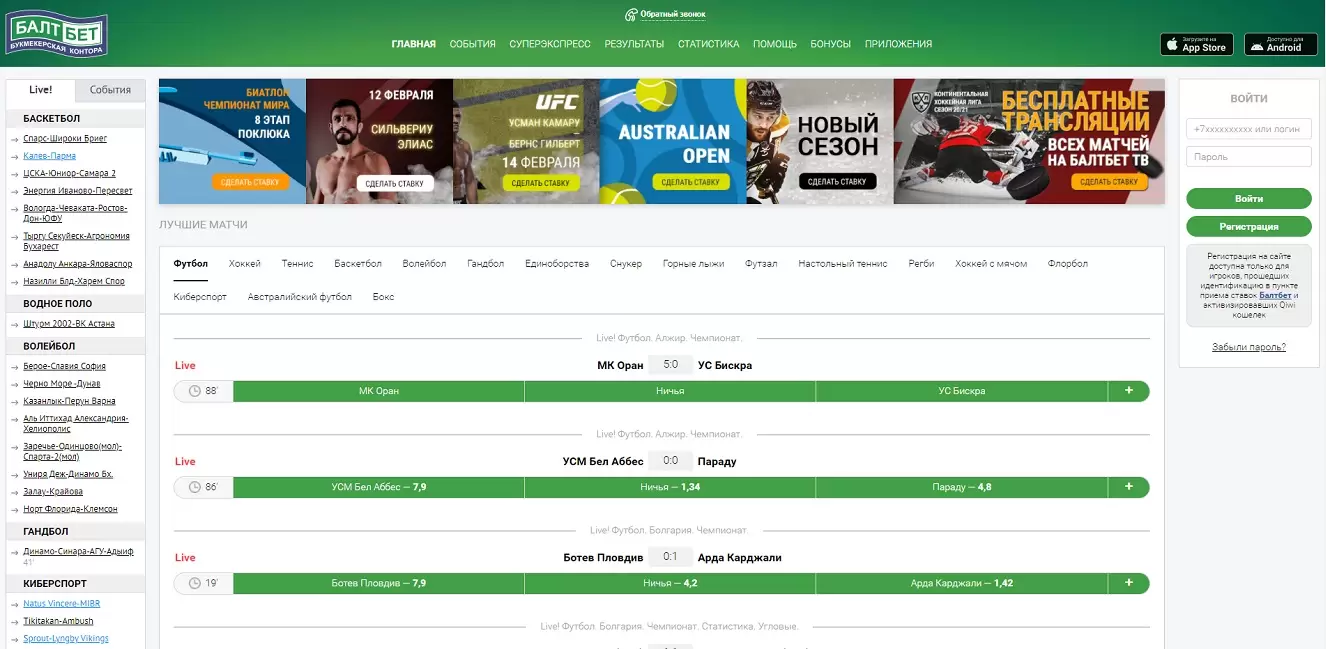Select the Хоккей sport tab

coord(245,264)
